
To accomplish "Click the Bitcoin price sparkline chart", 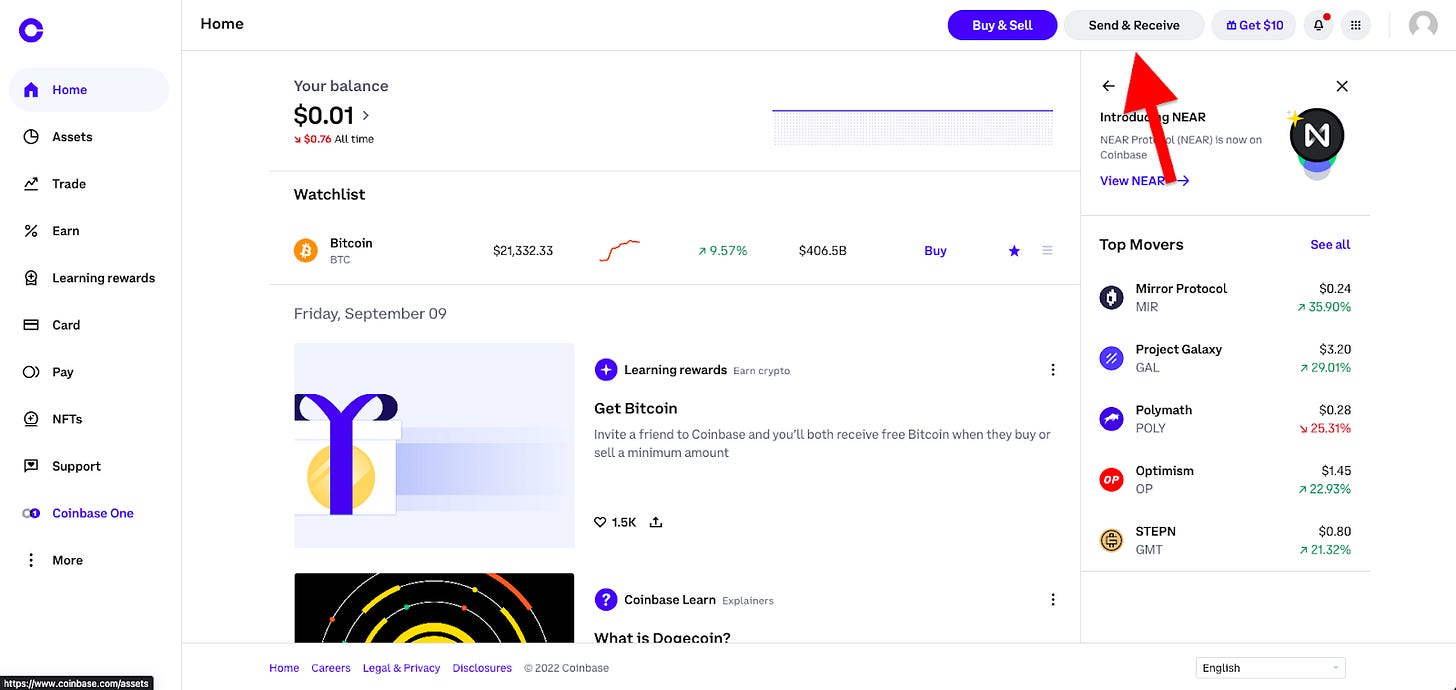I will [x=619, y=250].
